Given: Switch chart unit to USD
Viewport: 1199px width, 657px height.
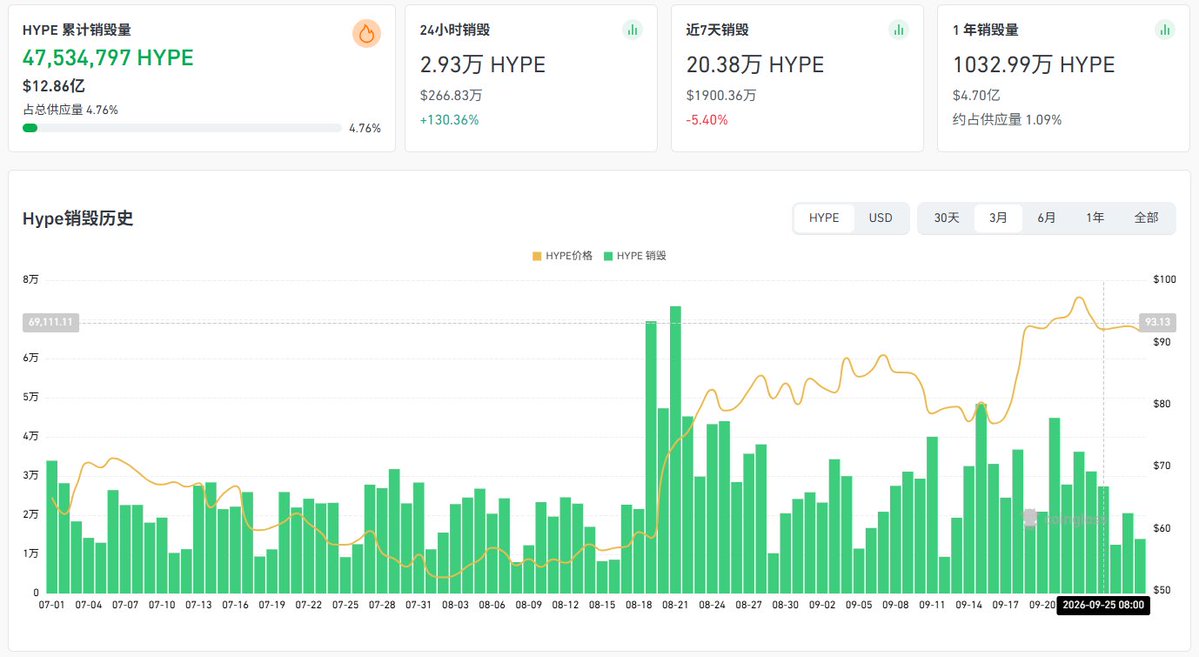Looking at the screenshot, I should click(x=880, y=218).
